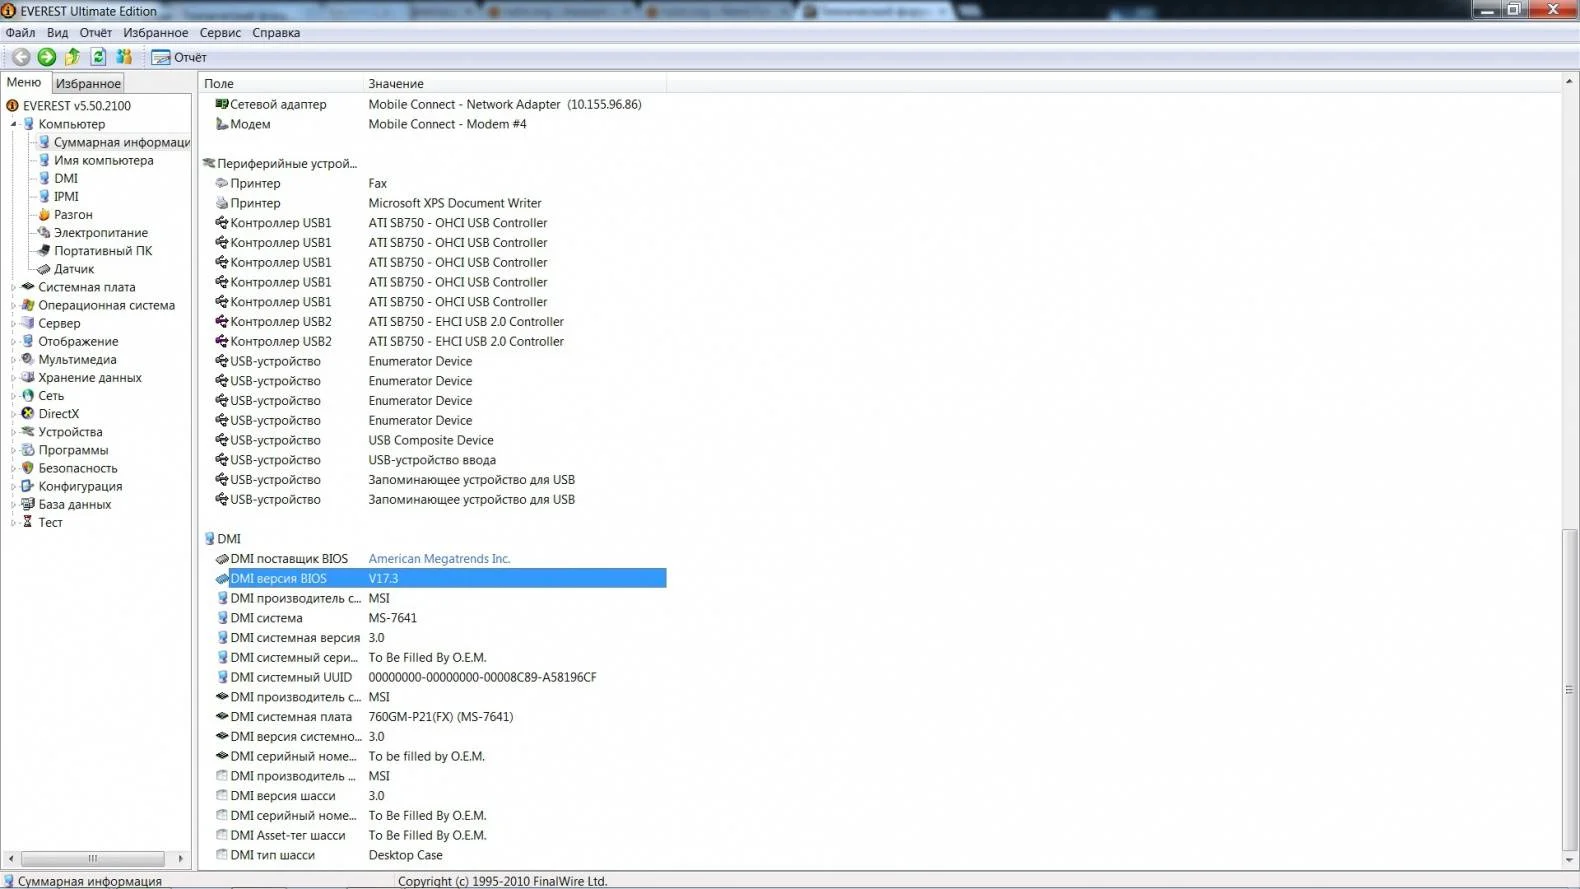Screen dimensions: 1580x889
Task: Switch to the Избранное panel tab
Action: [x=88, y=84]
